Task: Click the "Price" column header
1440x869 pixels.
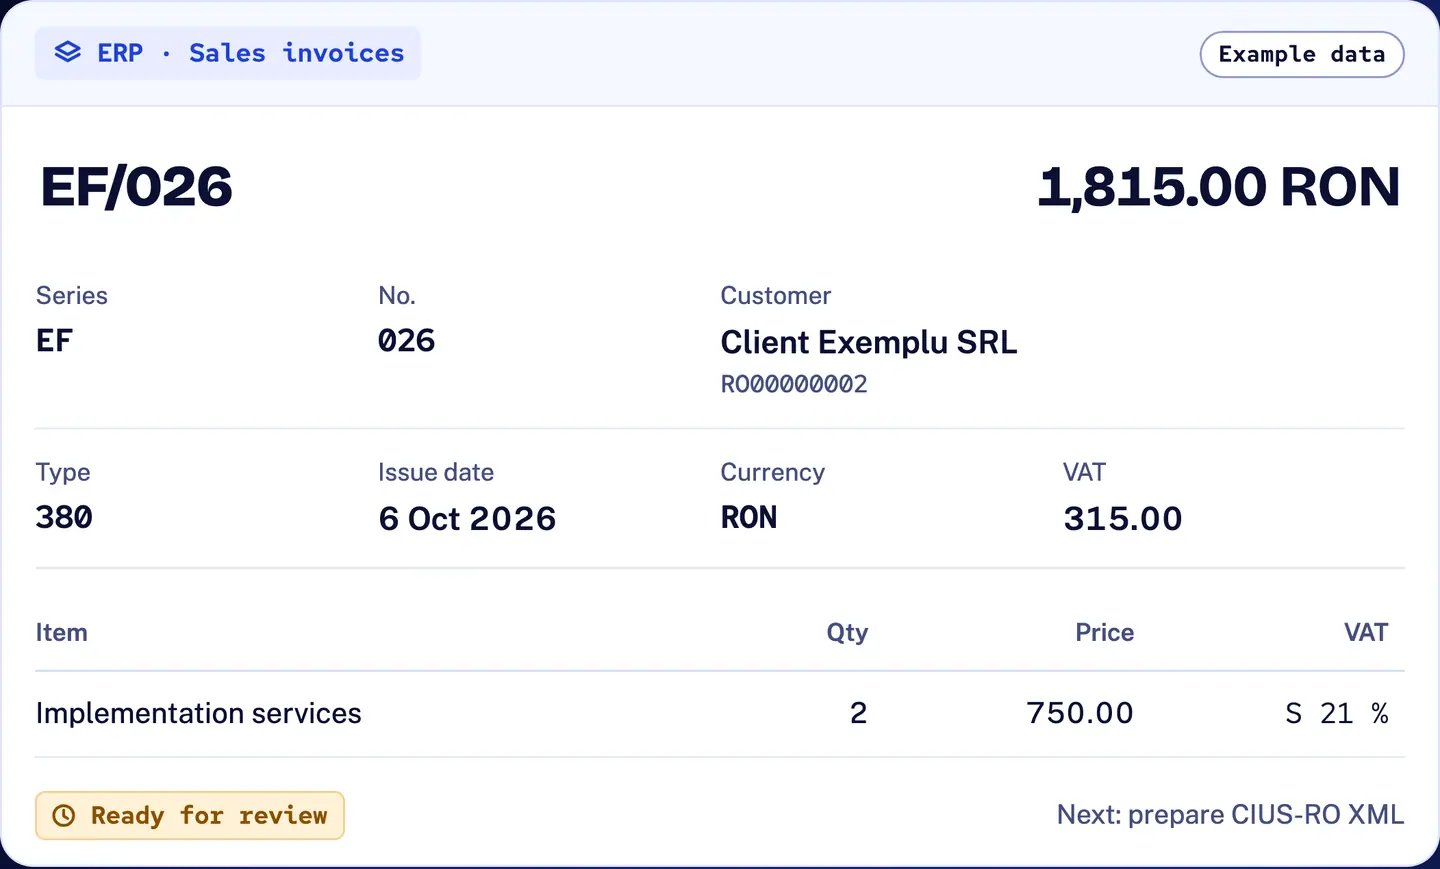Action: point(1105,633)
